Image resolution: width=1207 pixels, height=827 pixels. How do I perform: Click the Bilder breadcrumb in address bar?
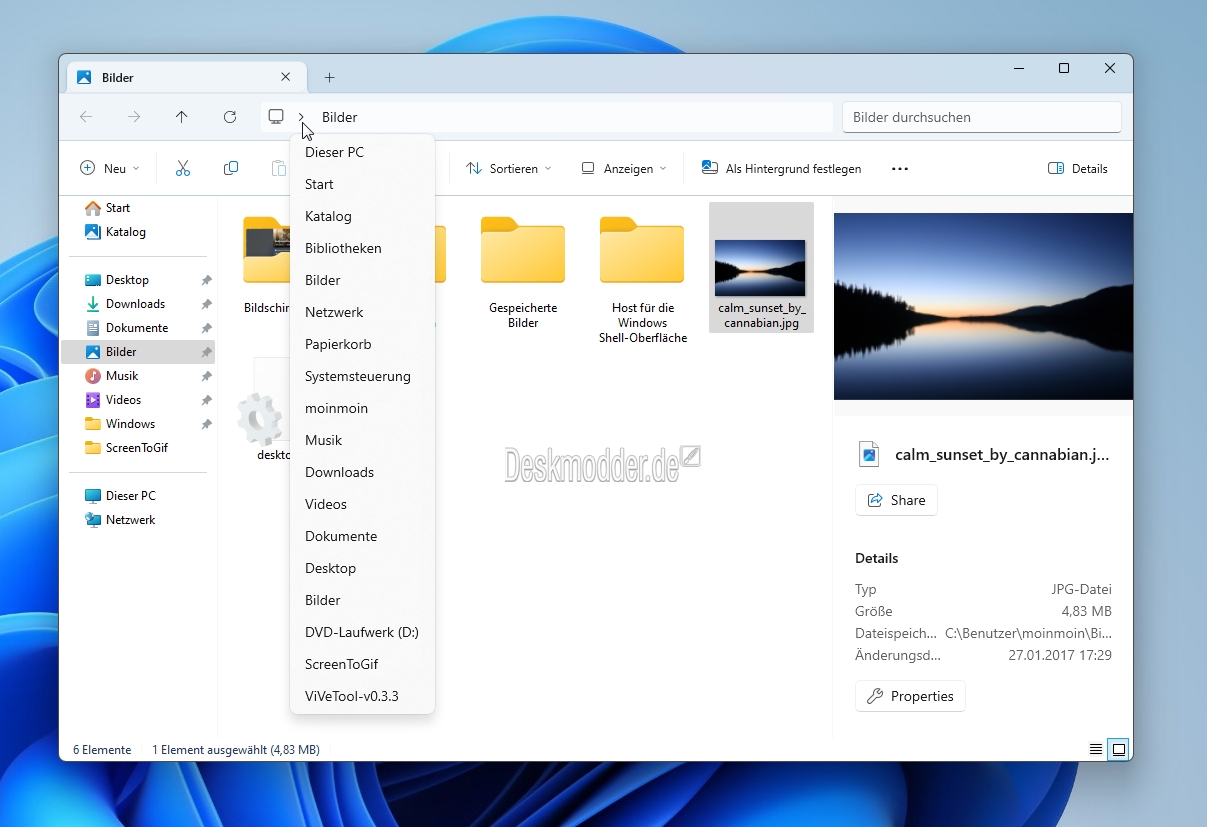340,117
